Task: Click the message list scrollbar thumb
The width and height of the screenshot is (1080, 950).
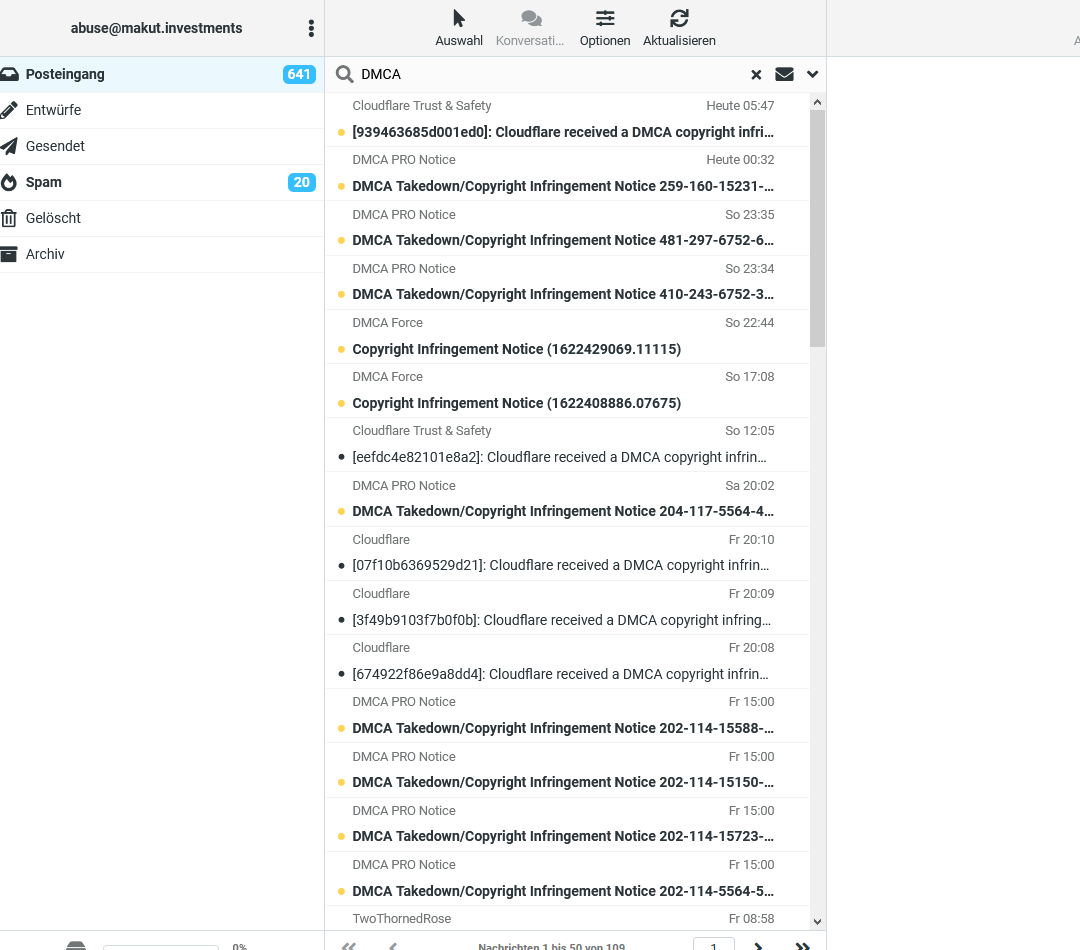Action: 817,228
